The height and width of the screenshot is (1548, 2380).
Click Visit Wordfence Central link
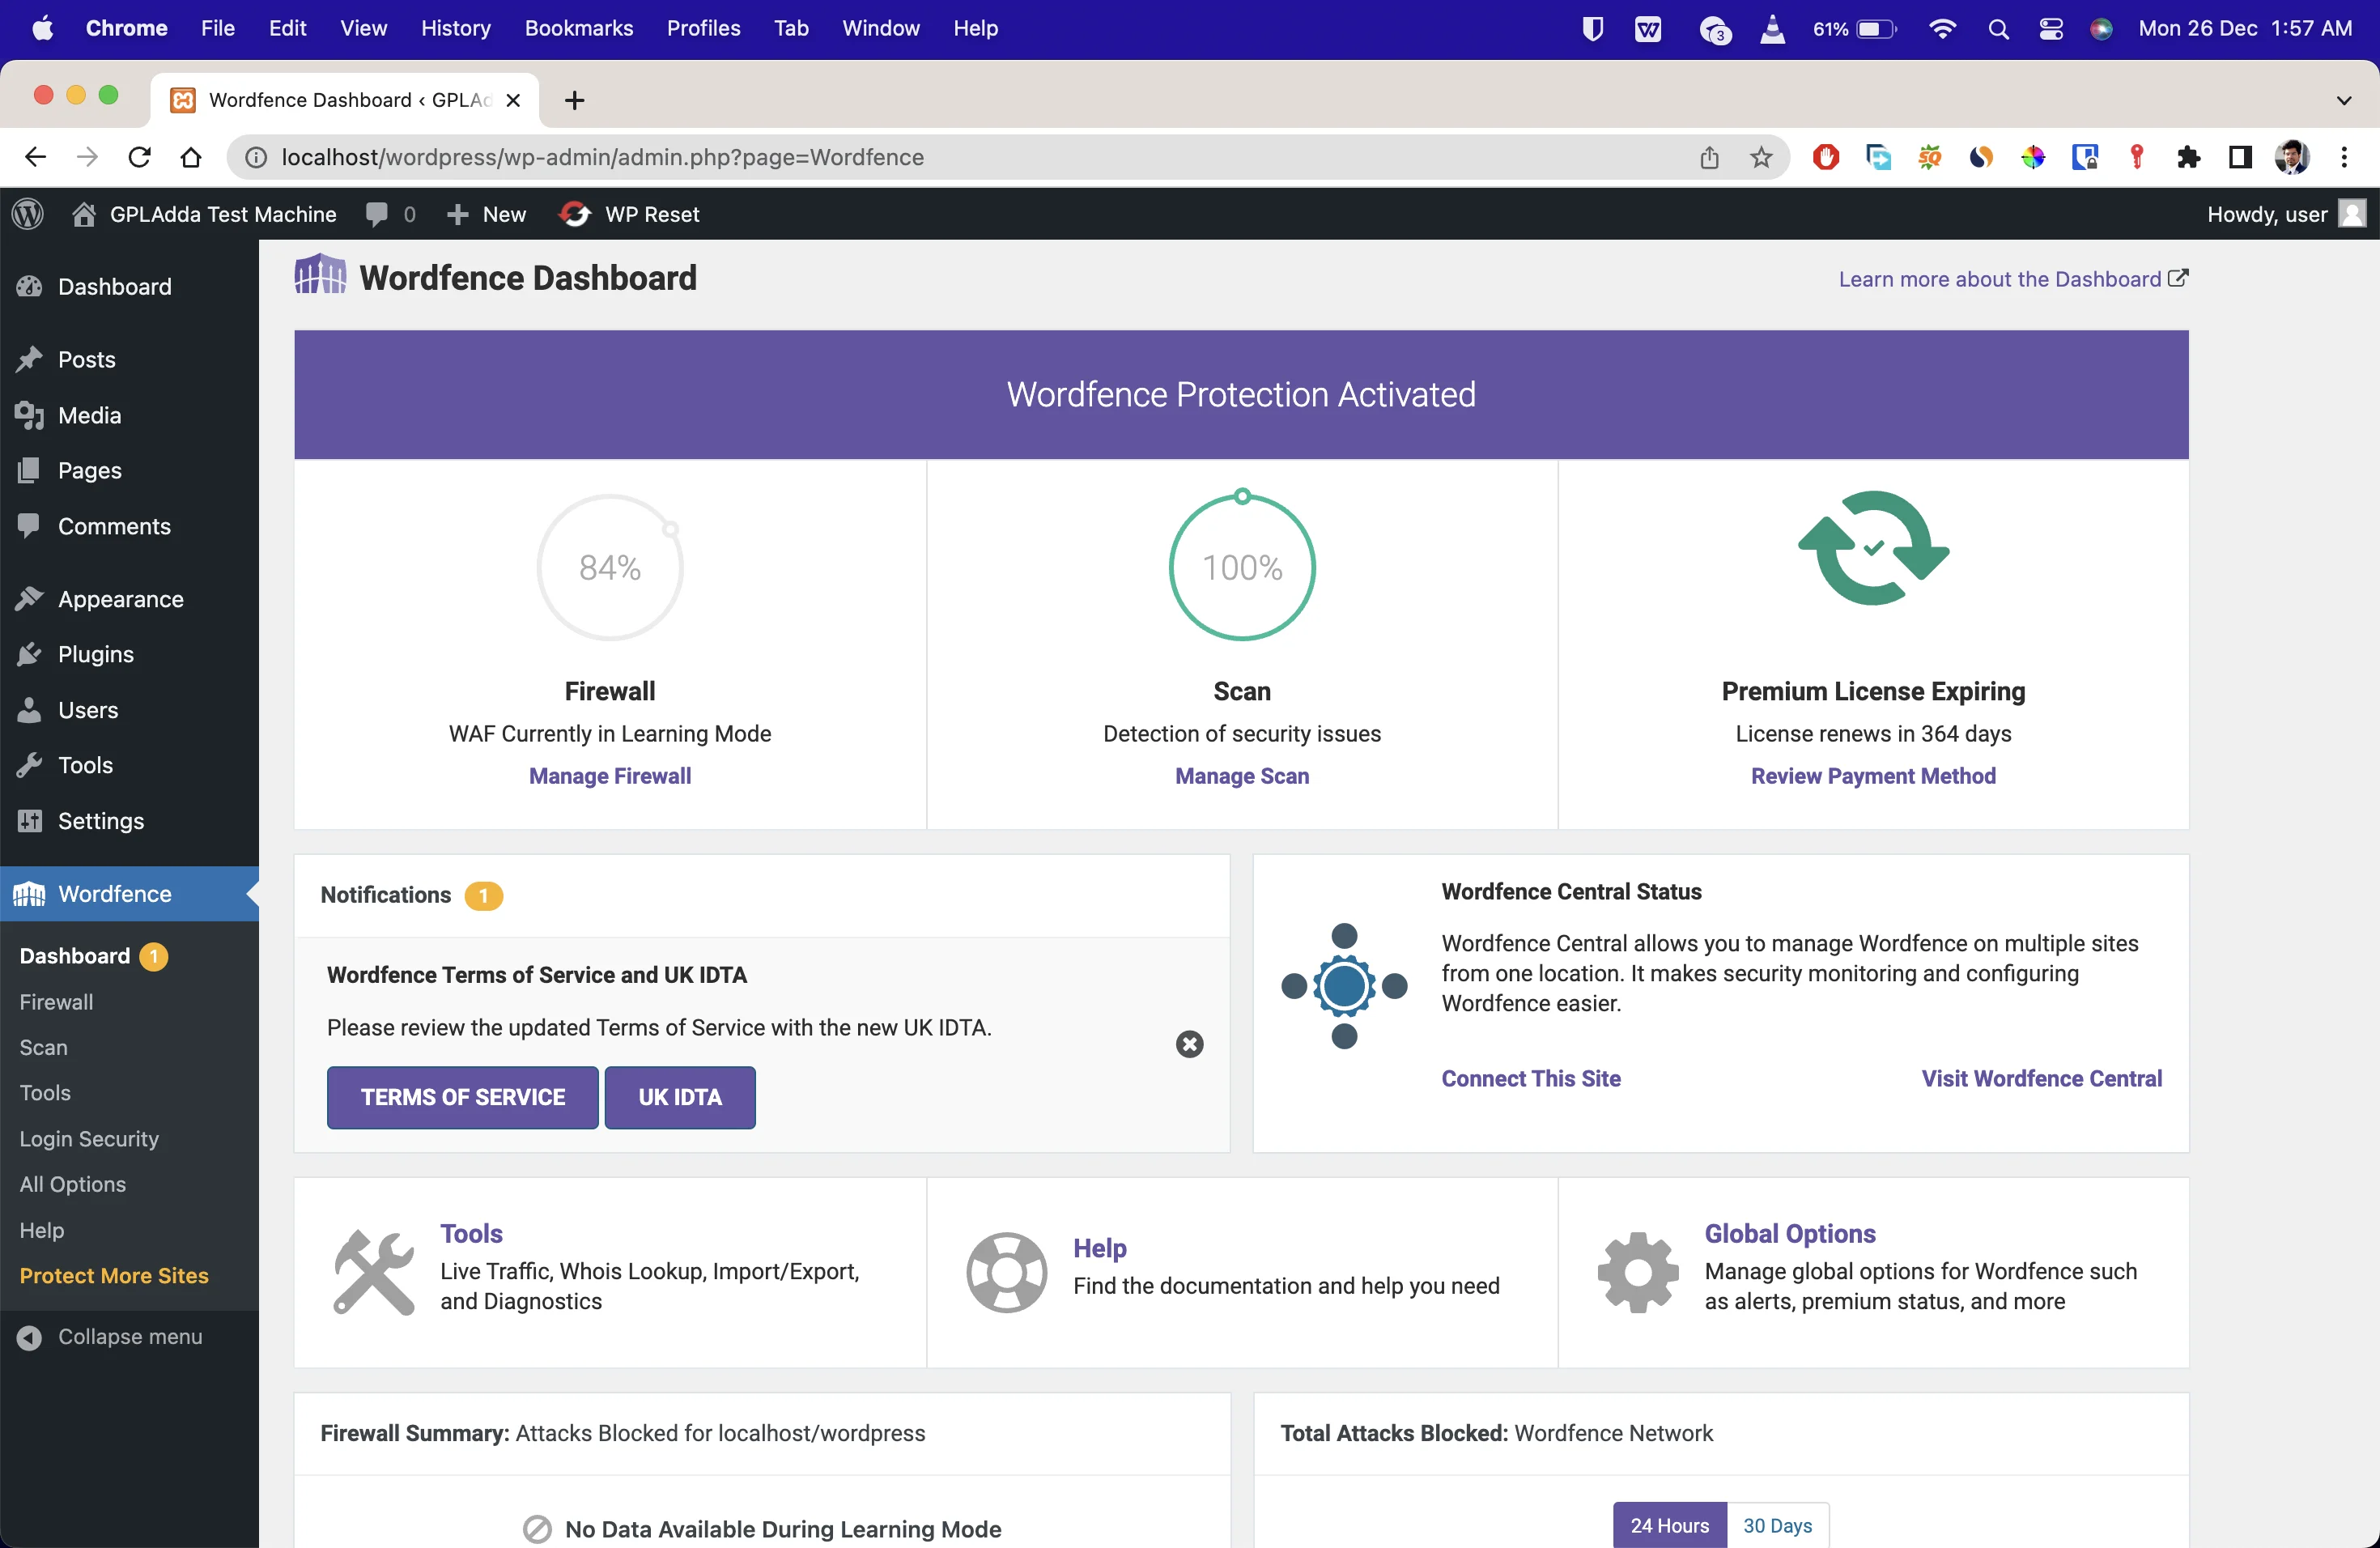(2042, 1079)
